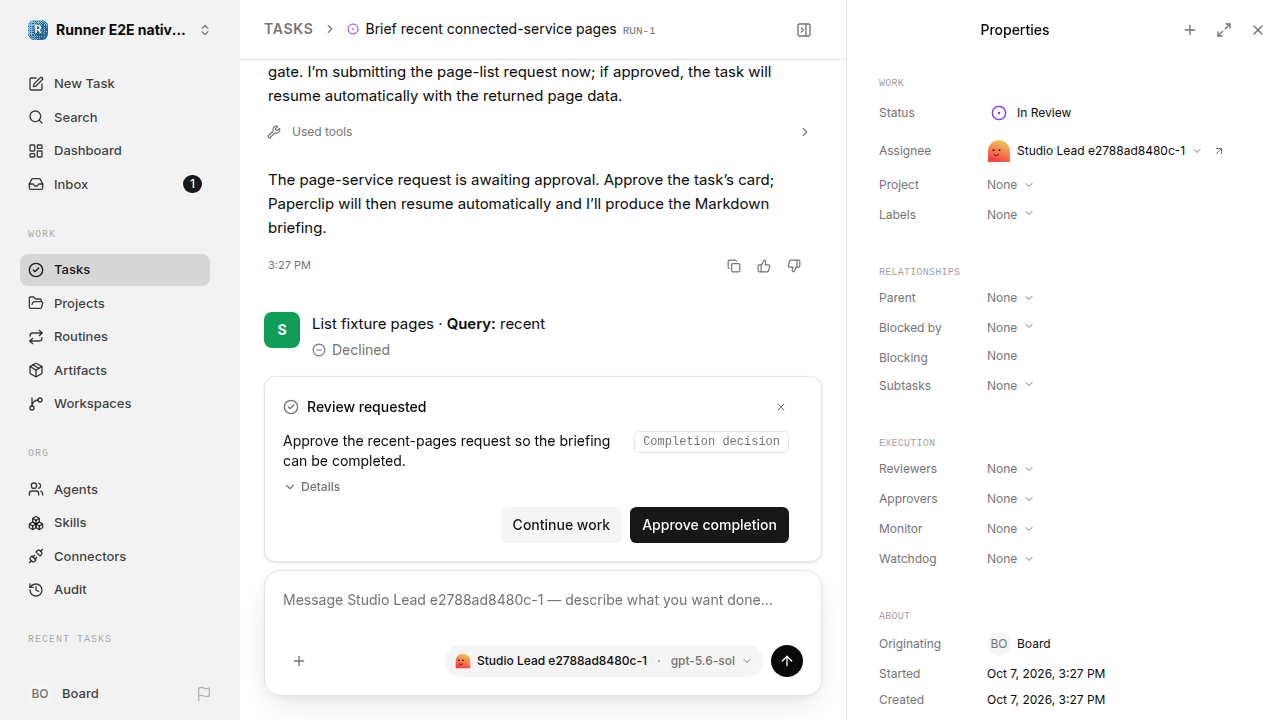The height and width of the screenshot is (720, 1280).
Task: Give the message a thumbs down
Action: [794, 266]
